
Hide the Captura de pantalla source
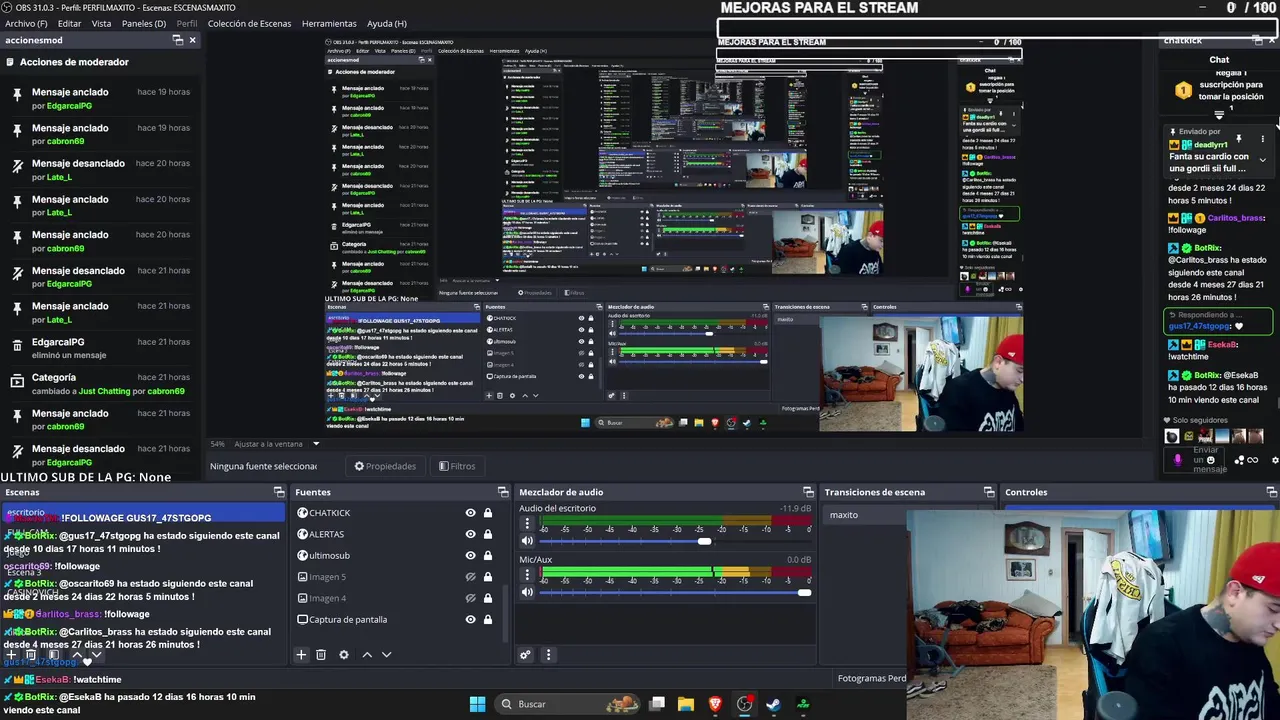tap(470, 619)
